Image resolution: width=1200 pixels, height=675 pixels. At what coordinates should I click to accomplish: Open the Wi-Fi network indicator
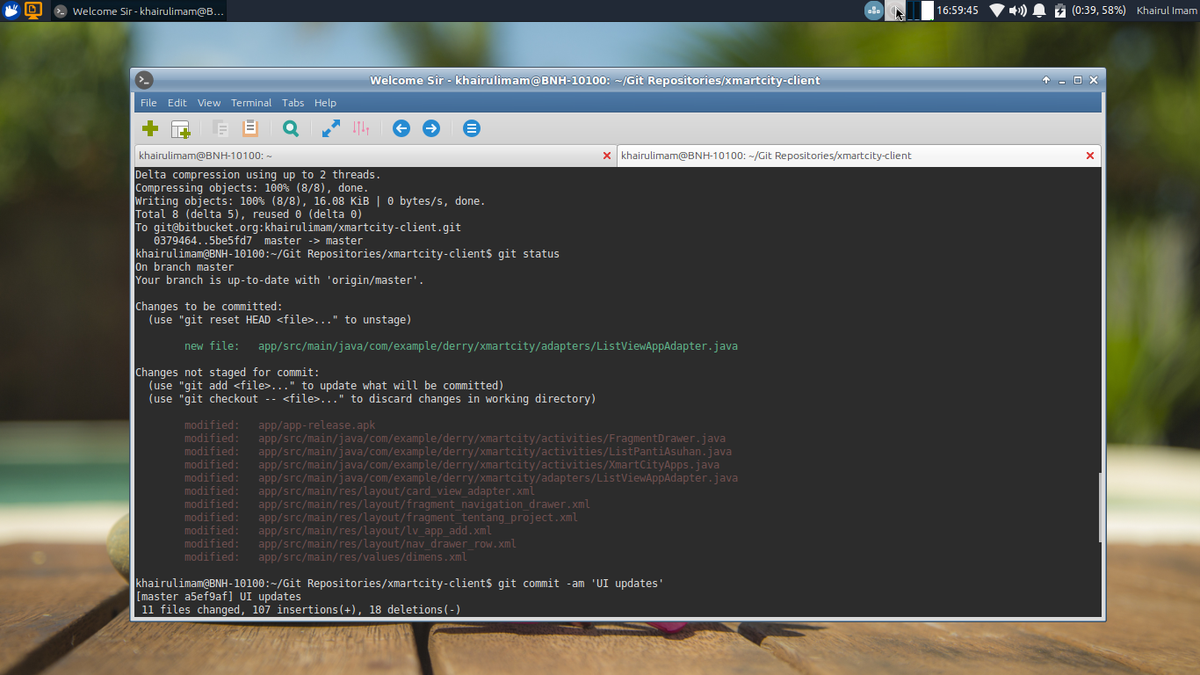click(x=997, y=10)
